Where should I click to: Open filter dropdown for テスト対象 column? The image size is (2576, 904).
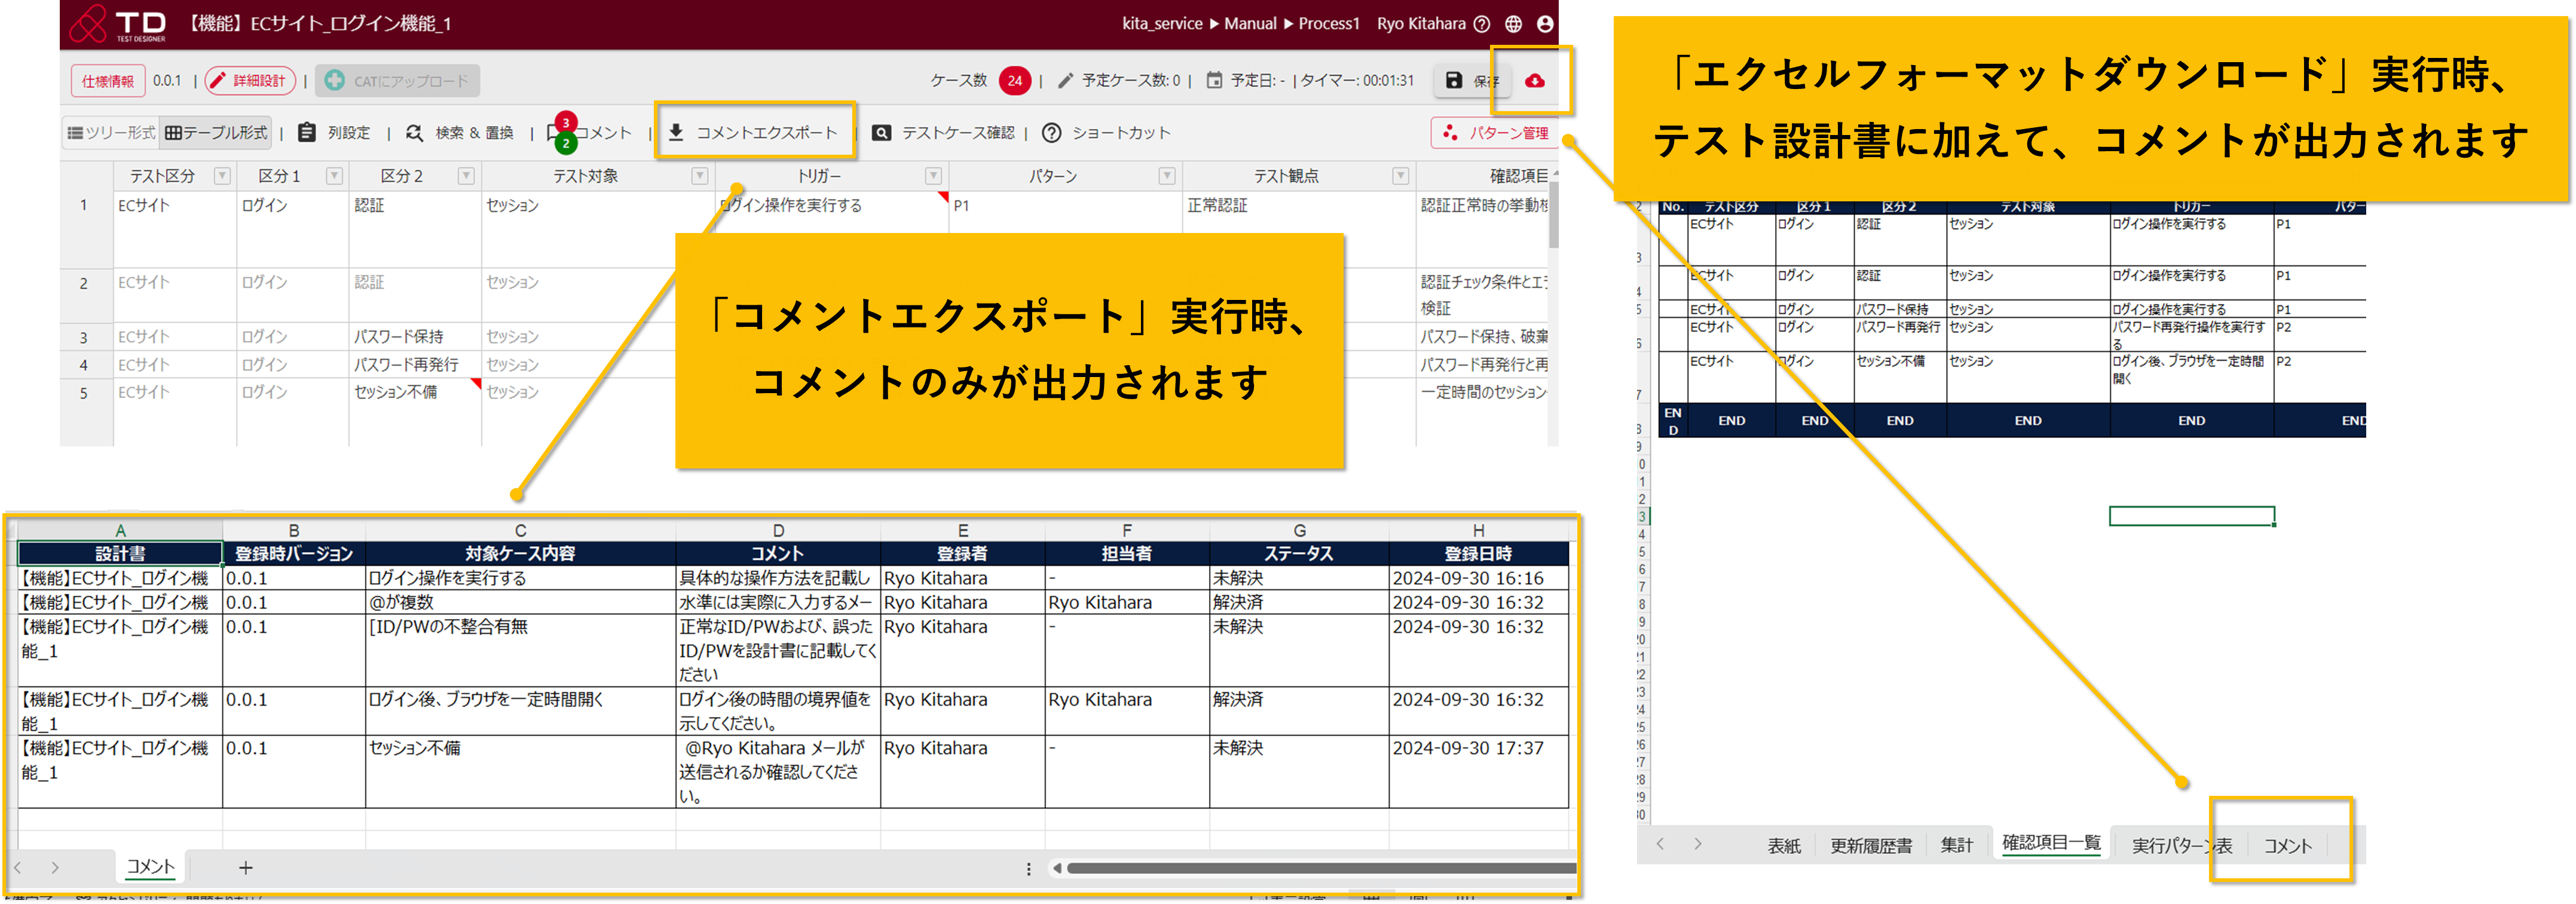click(x=700, y=176)
